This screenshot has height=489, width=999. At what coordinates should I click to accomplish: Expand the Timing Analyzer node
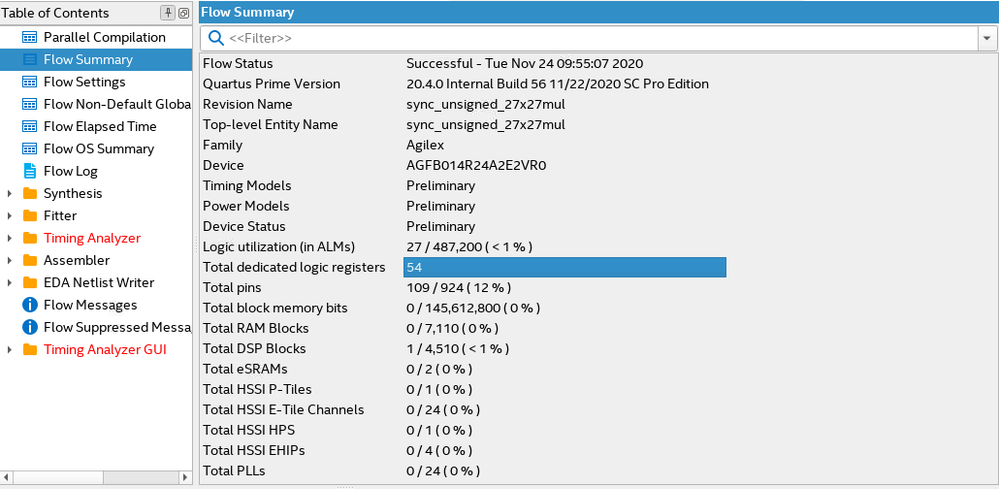[x=10, y=238]
